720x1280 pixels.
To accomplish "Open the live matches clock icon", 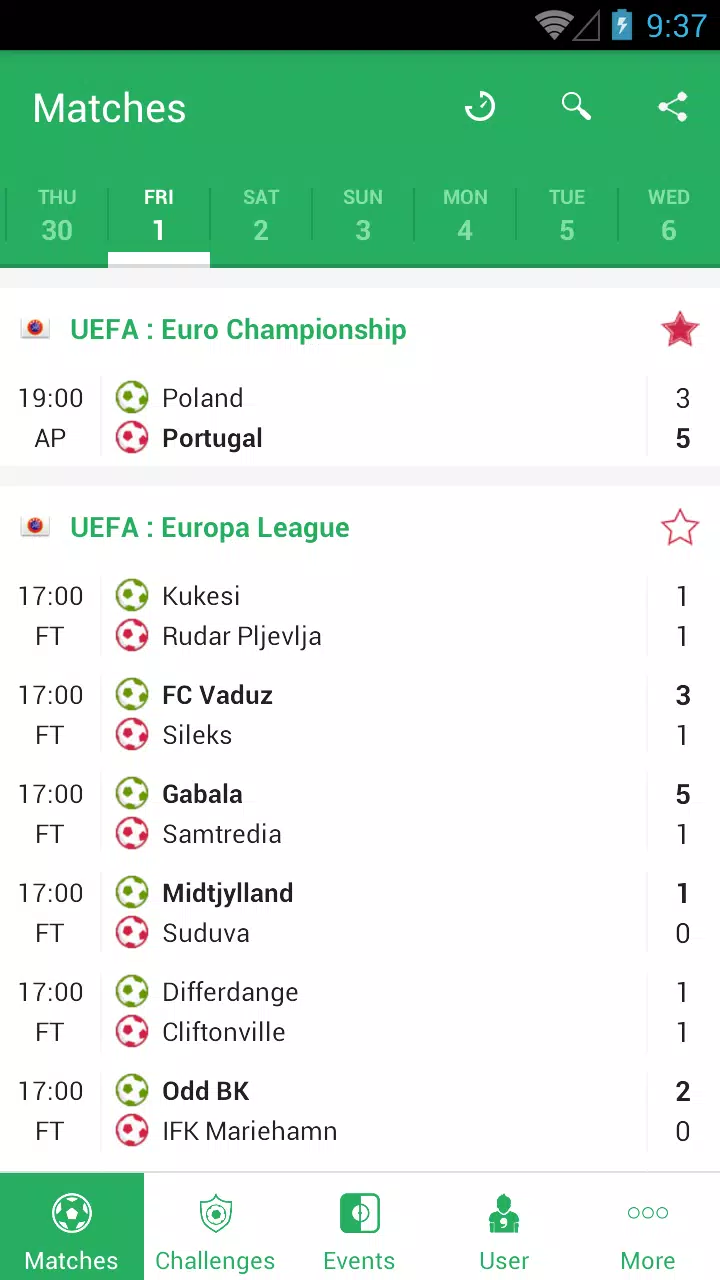I will [x=480, y=107].
